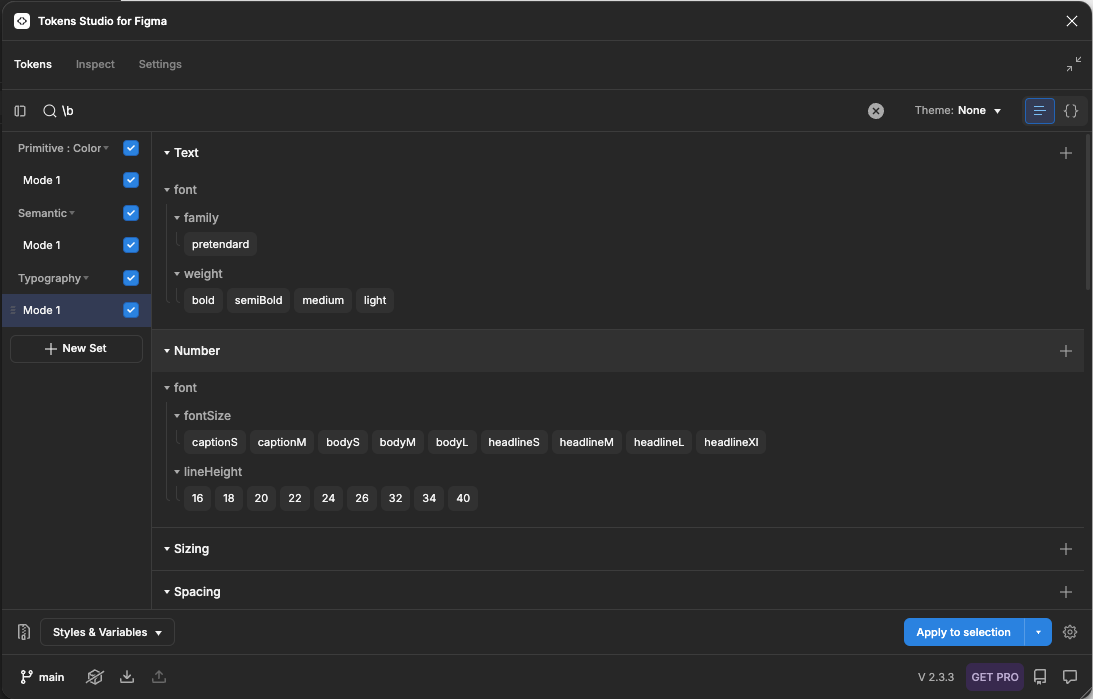Click the search magnifier icon
This screenshot has height=699, width=1093.
[49, 111]
